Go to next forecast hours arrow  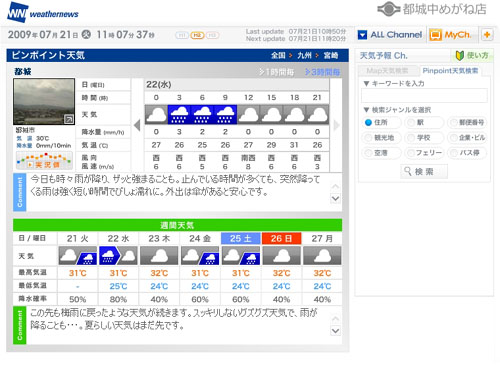[x=336, y=125]
